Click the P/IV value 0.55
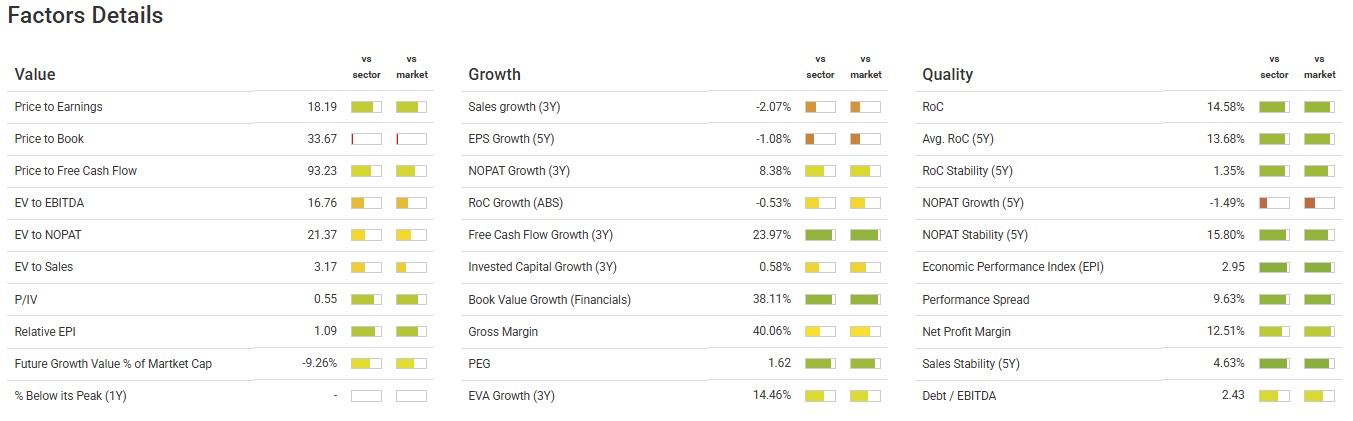Screen dimensions: 1353x421 [x=325, y=299]
